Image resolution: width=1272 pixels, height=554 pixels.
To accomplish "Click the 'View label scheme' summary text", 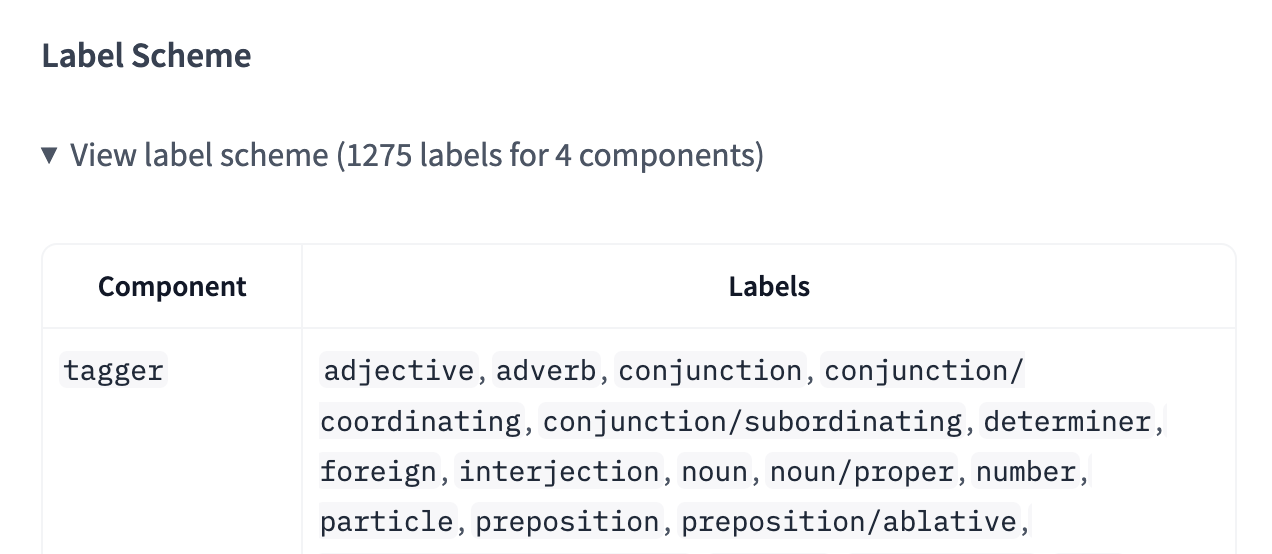I will click(416, 155).
